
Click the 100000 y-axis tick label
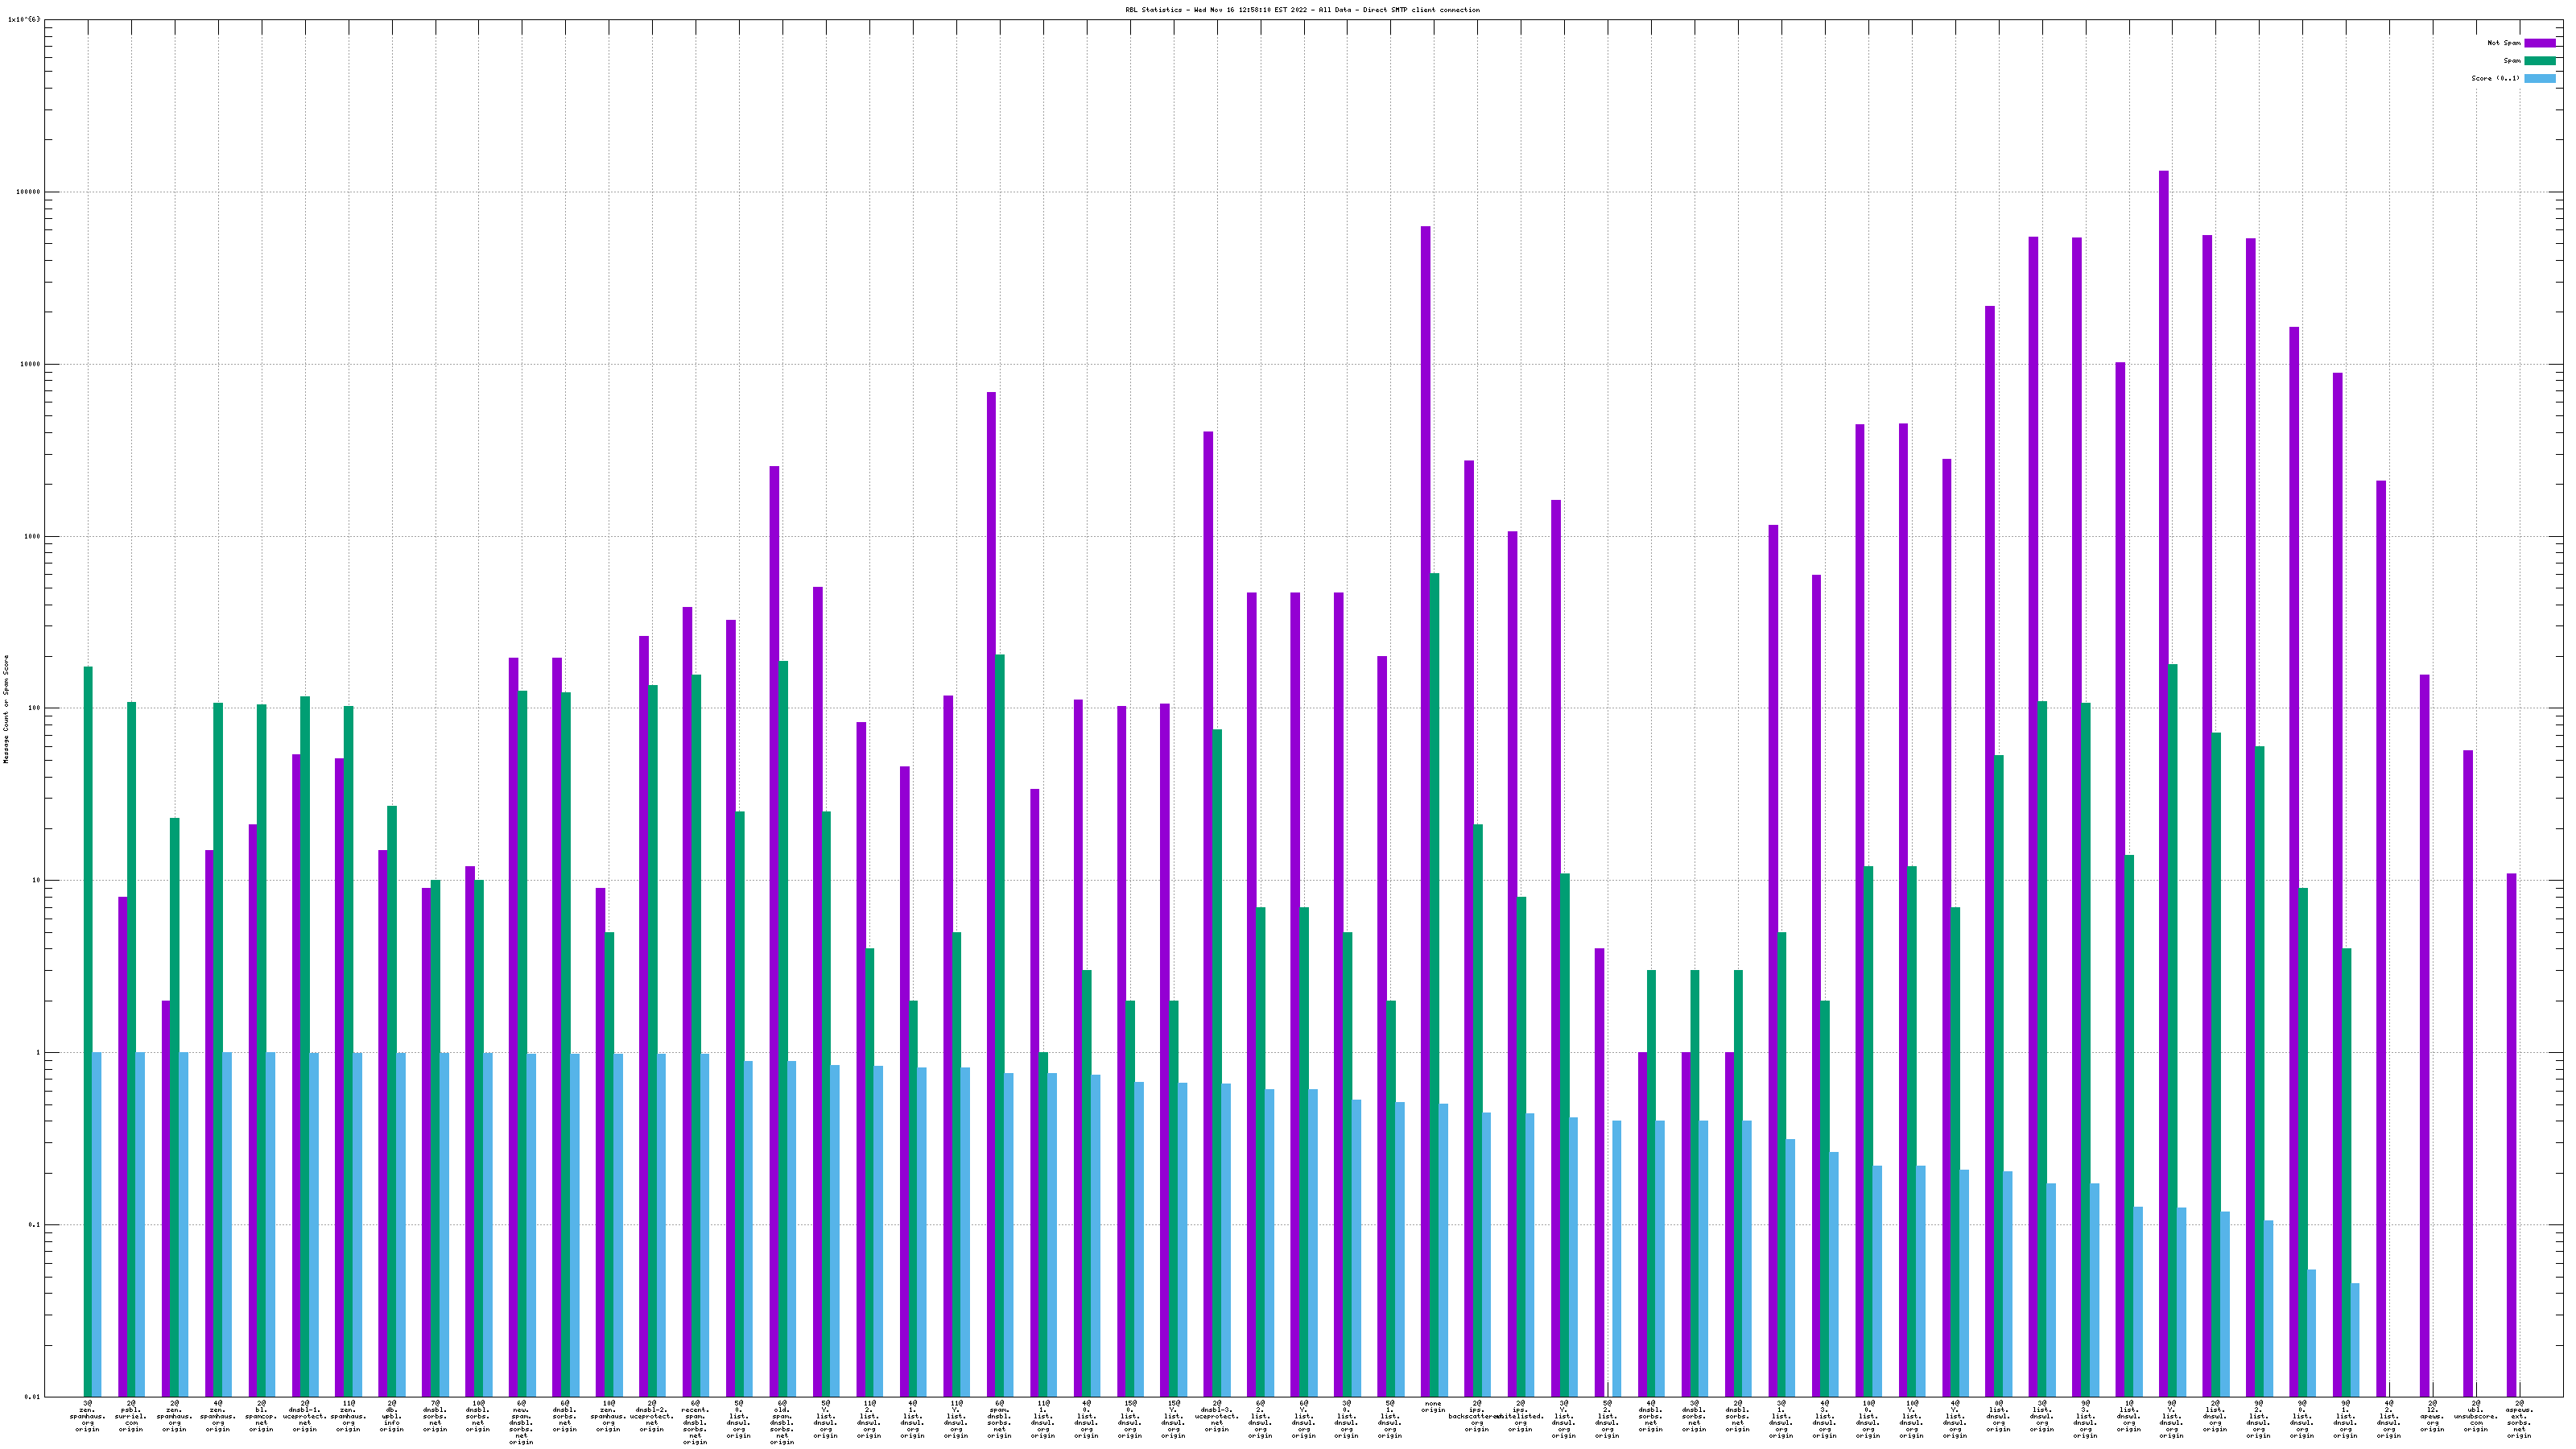[x=27, y=192]
